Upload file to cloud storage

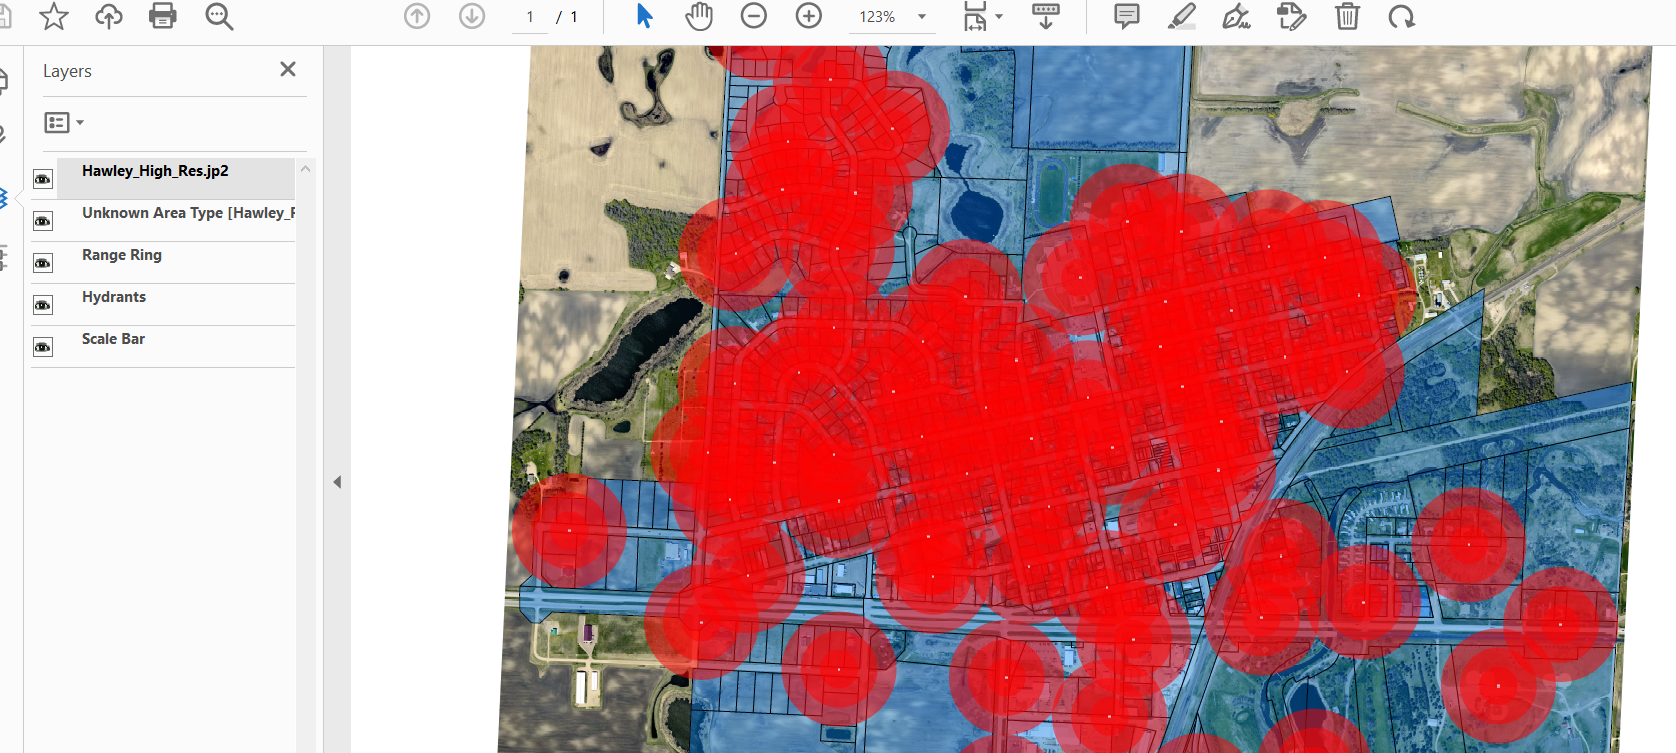pos(109,16)
